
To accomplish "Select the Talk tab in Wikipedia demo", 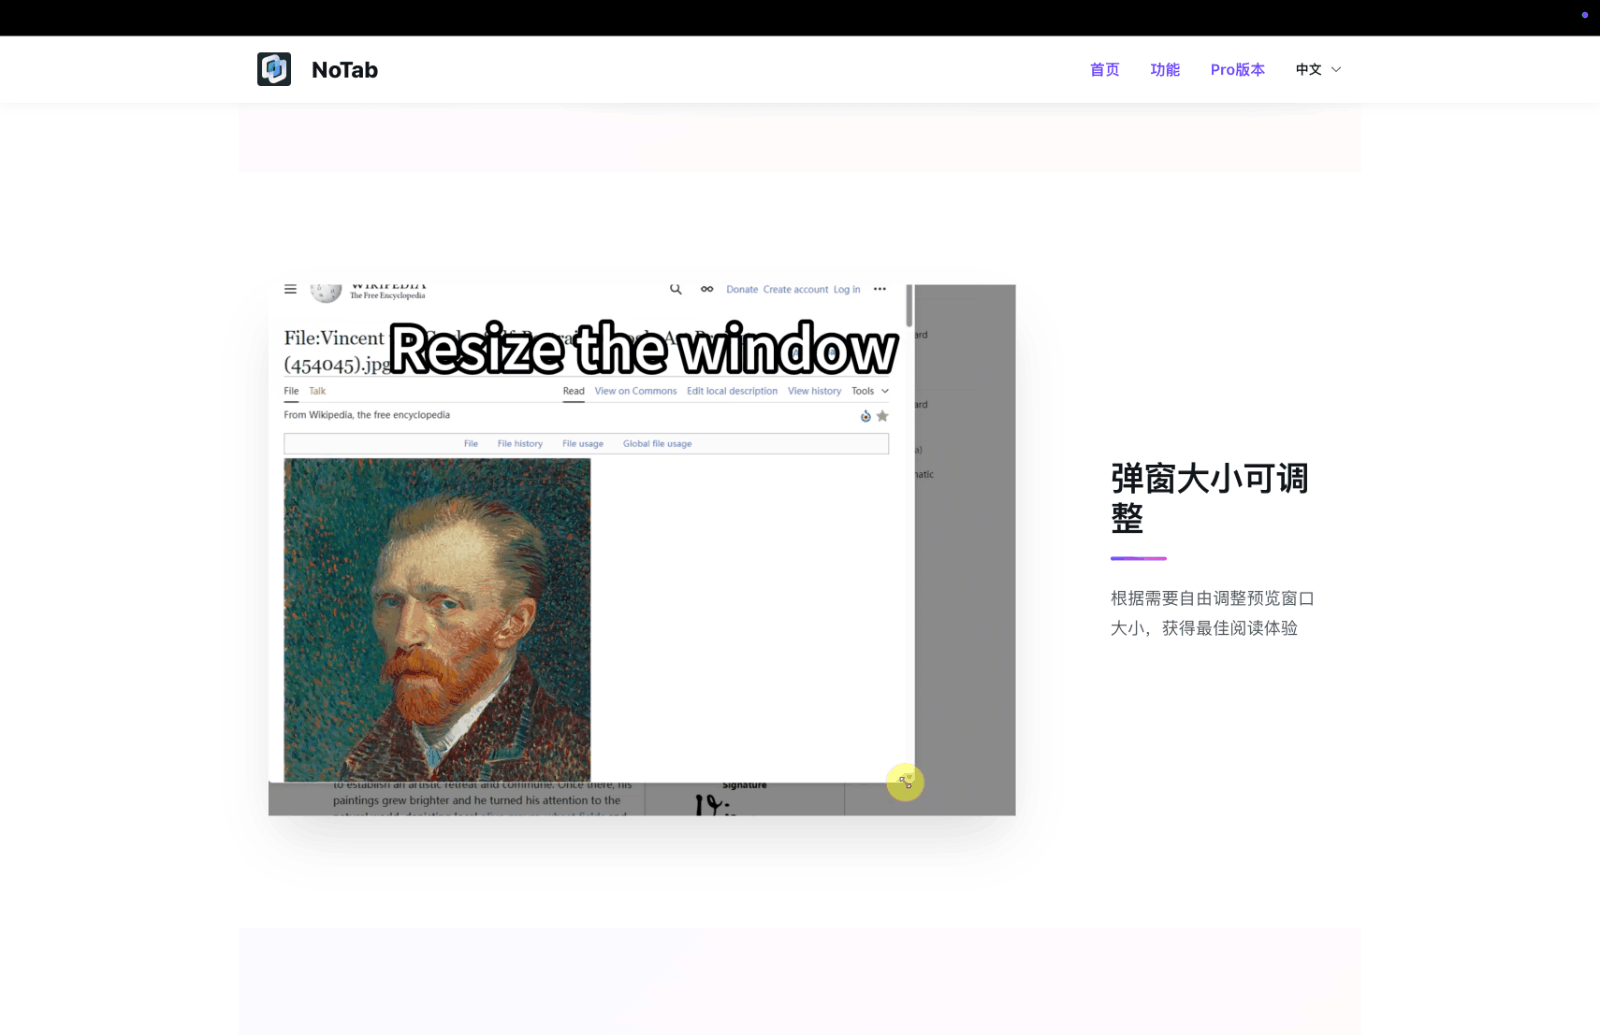I will (x=317, y=391).
